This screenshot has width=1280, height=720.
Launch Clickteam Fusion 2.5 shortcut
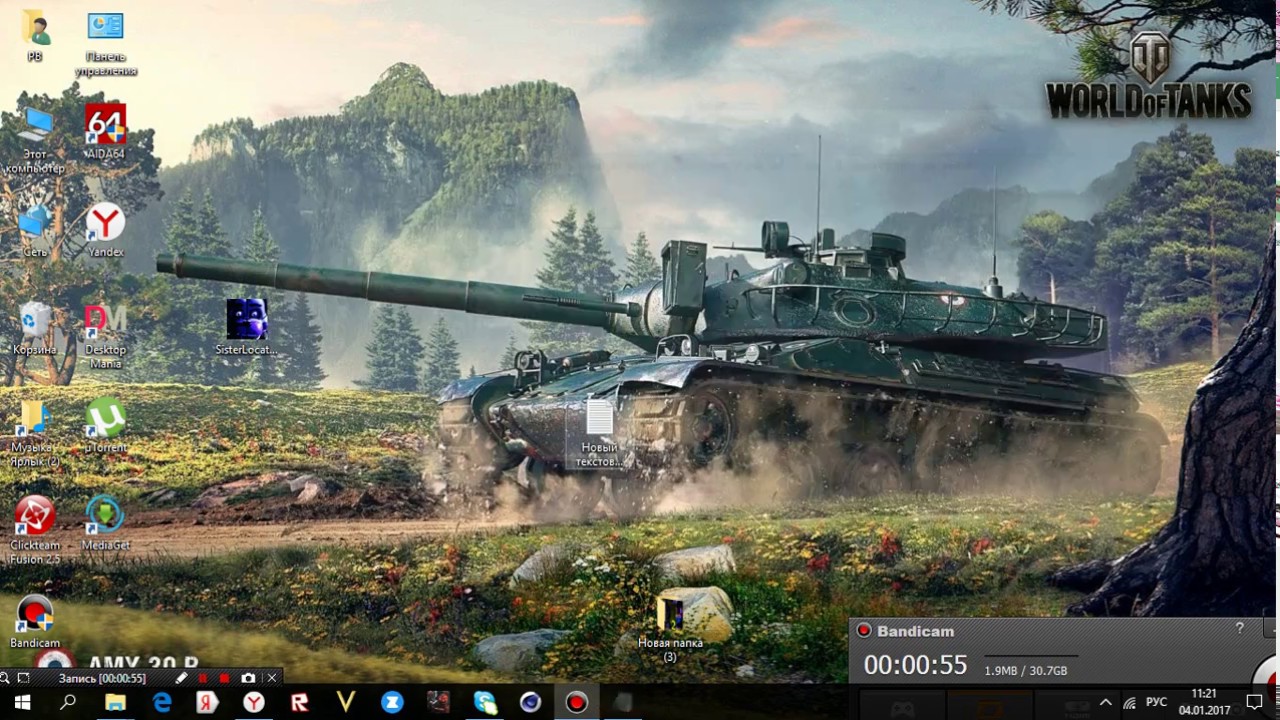(x=35, y=530)
